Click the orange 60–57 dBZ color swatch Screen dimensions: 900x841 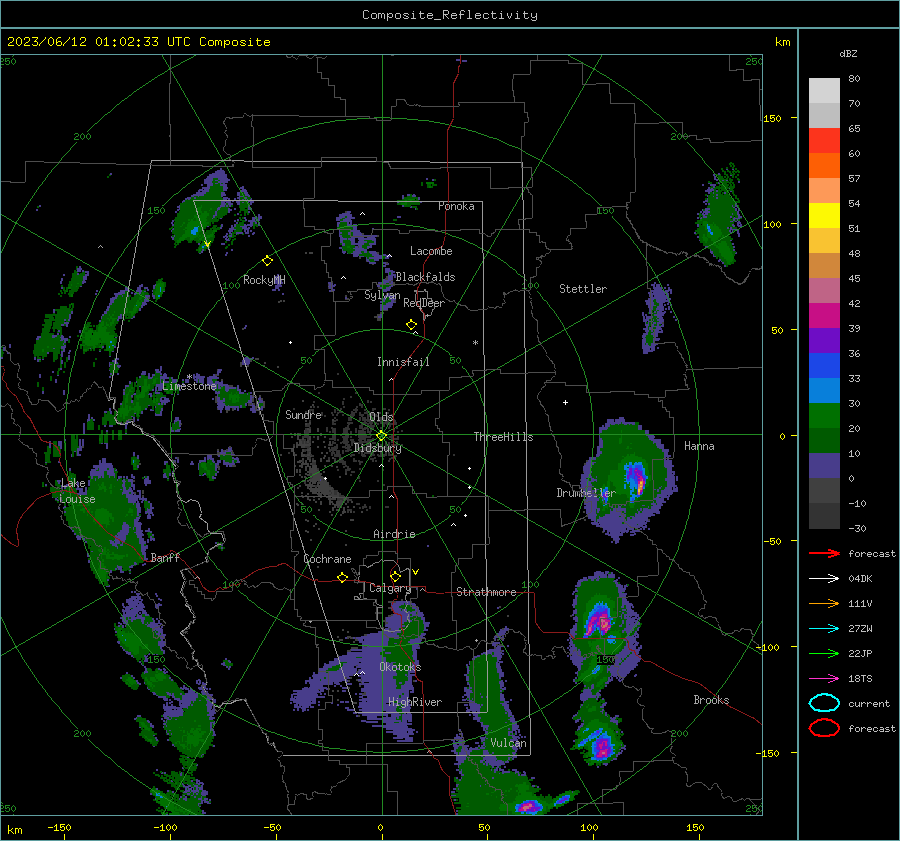point(824,166)
